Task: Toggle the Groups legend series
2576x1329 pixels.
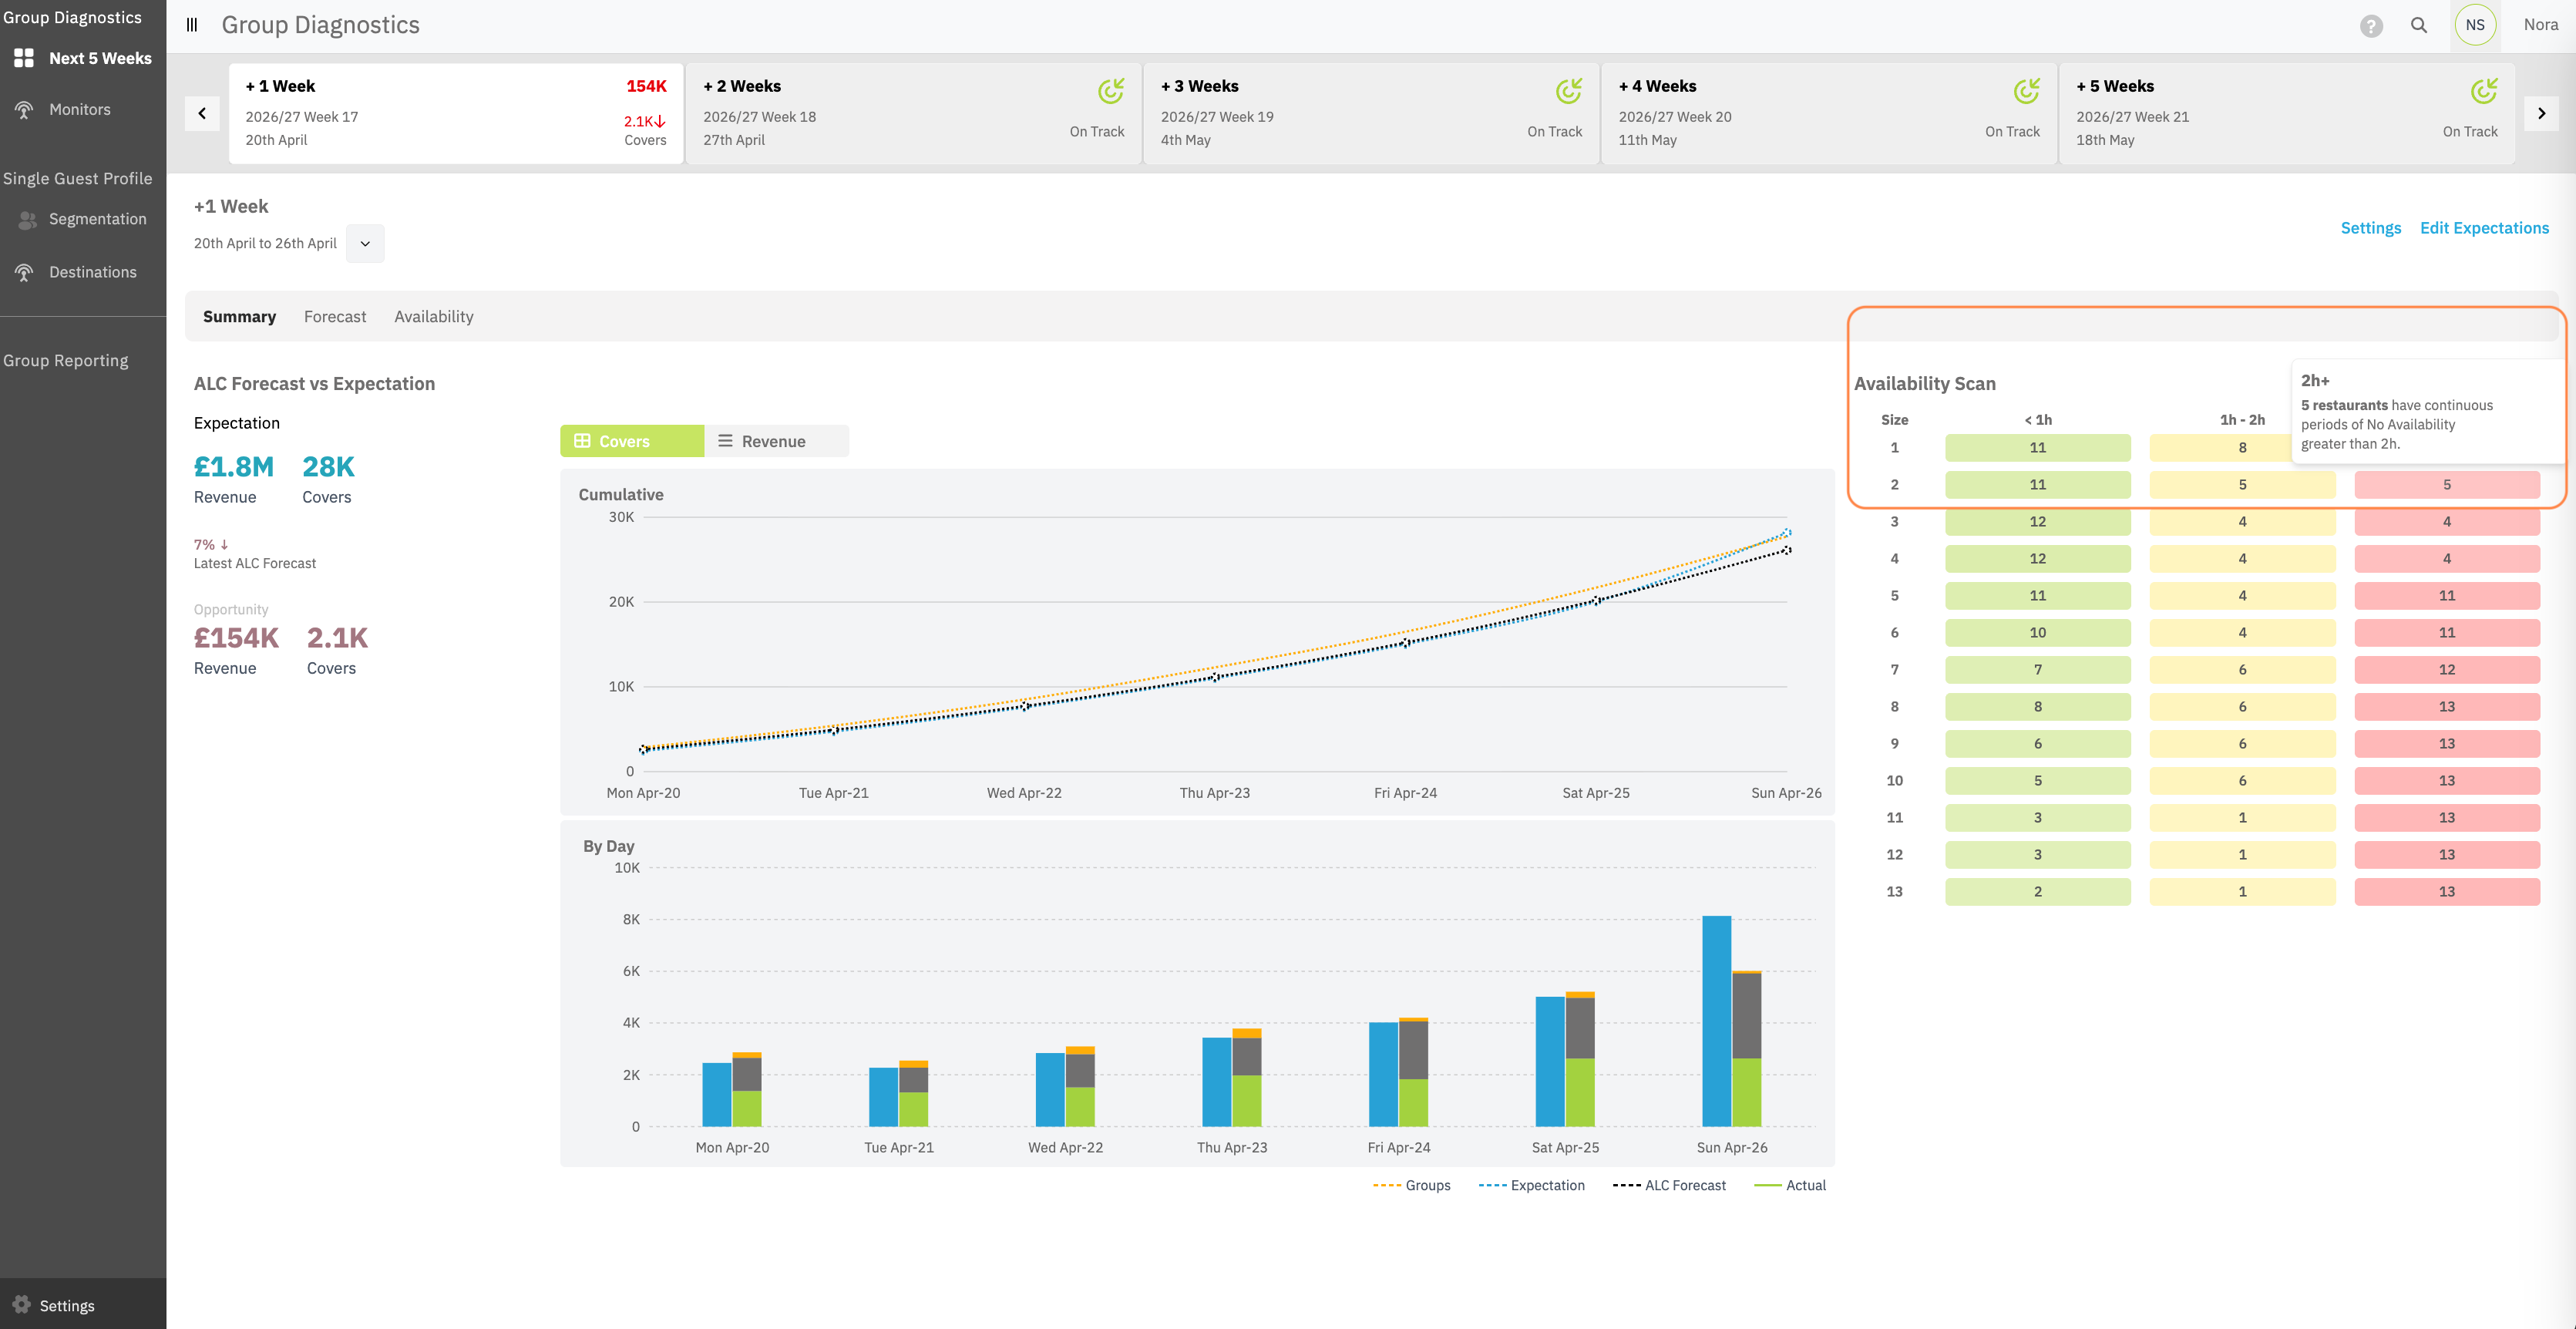Action: 1412,1185
